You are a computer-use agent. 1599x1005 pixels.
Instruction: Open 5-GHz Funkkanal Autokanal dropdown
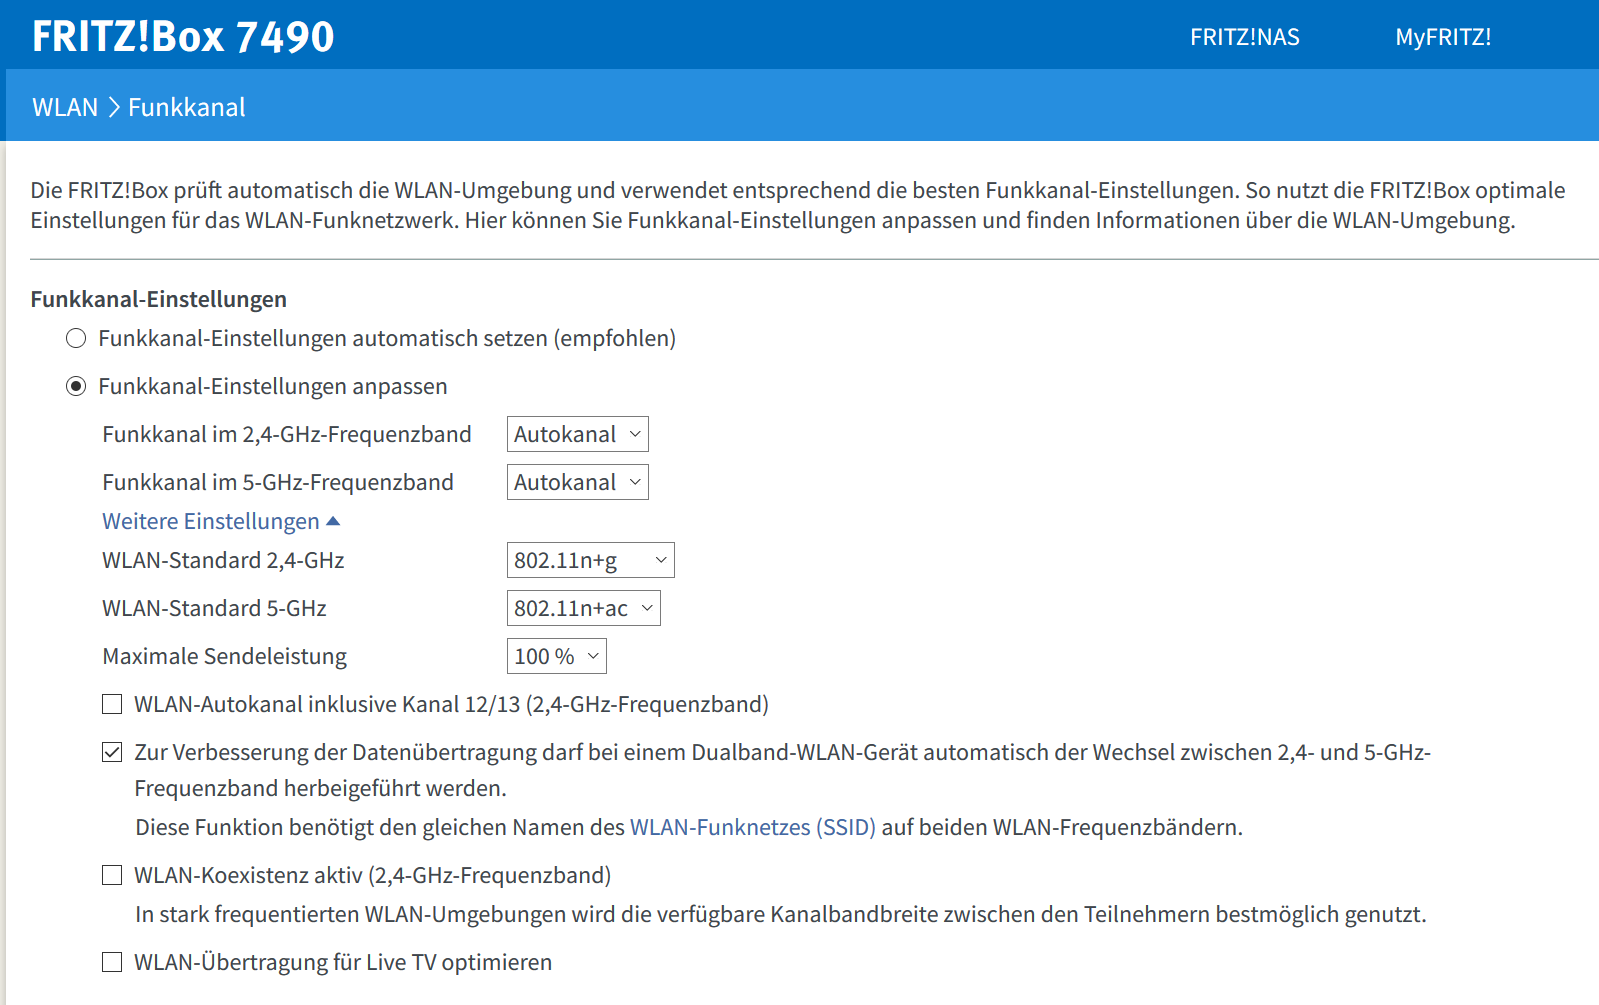(x=577, y=482)
